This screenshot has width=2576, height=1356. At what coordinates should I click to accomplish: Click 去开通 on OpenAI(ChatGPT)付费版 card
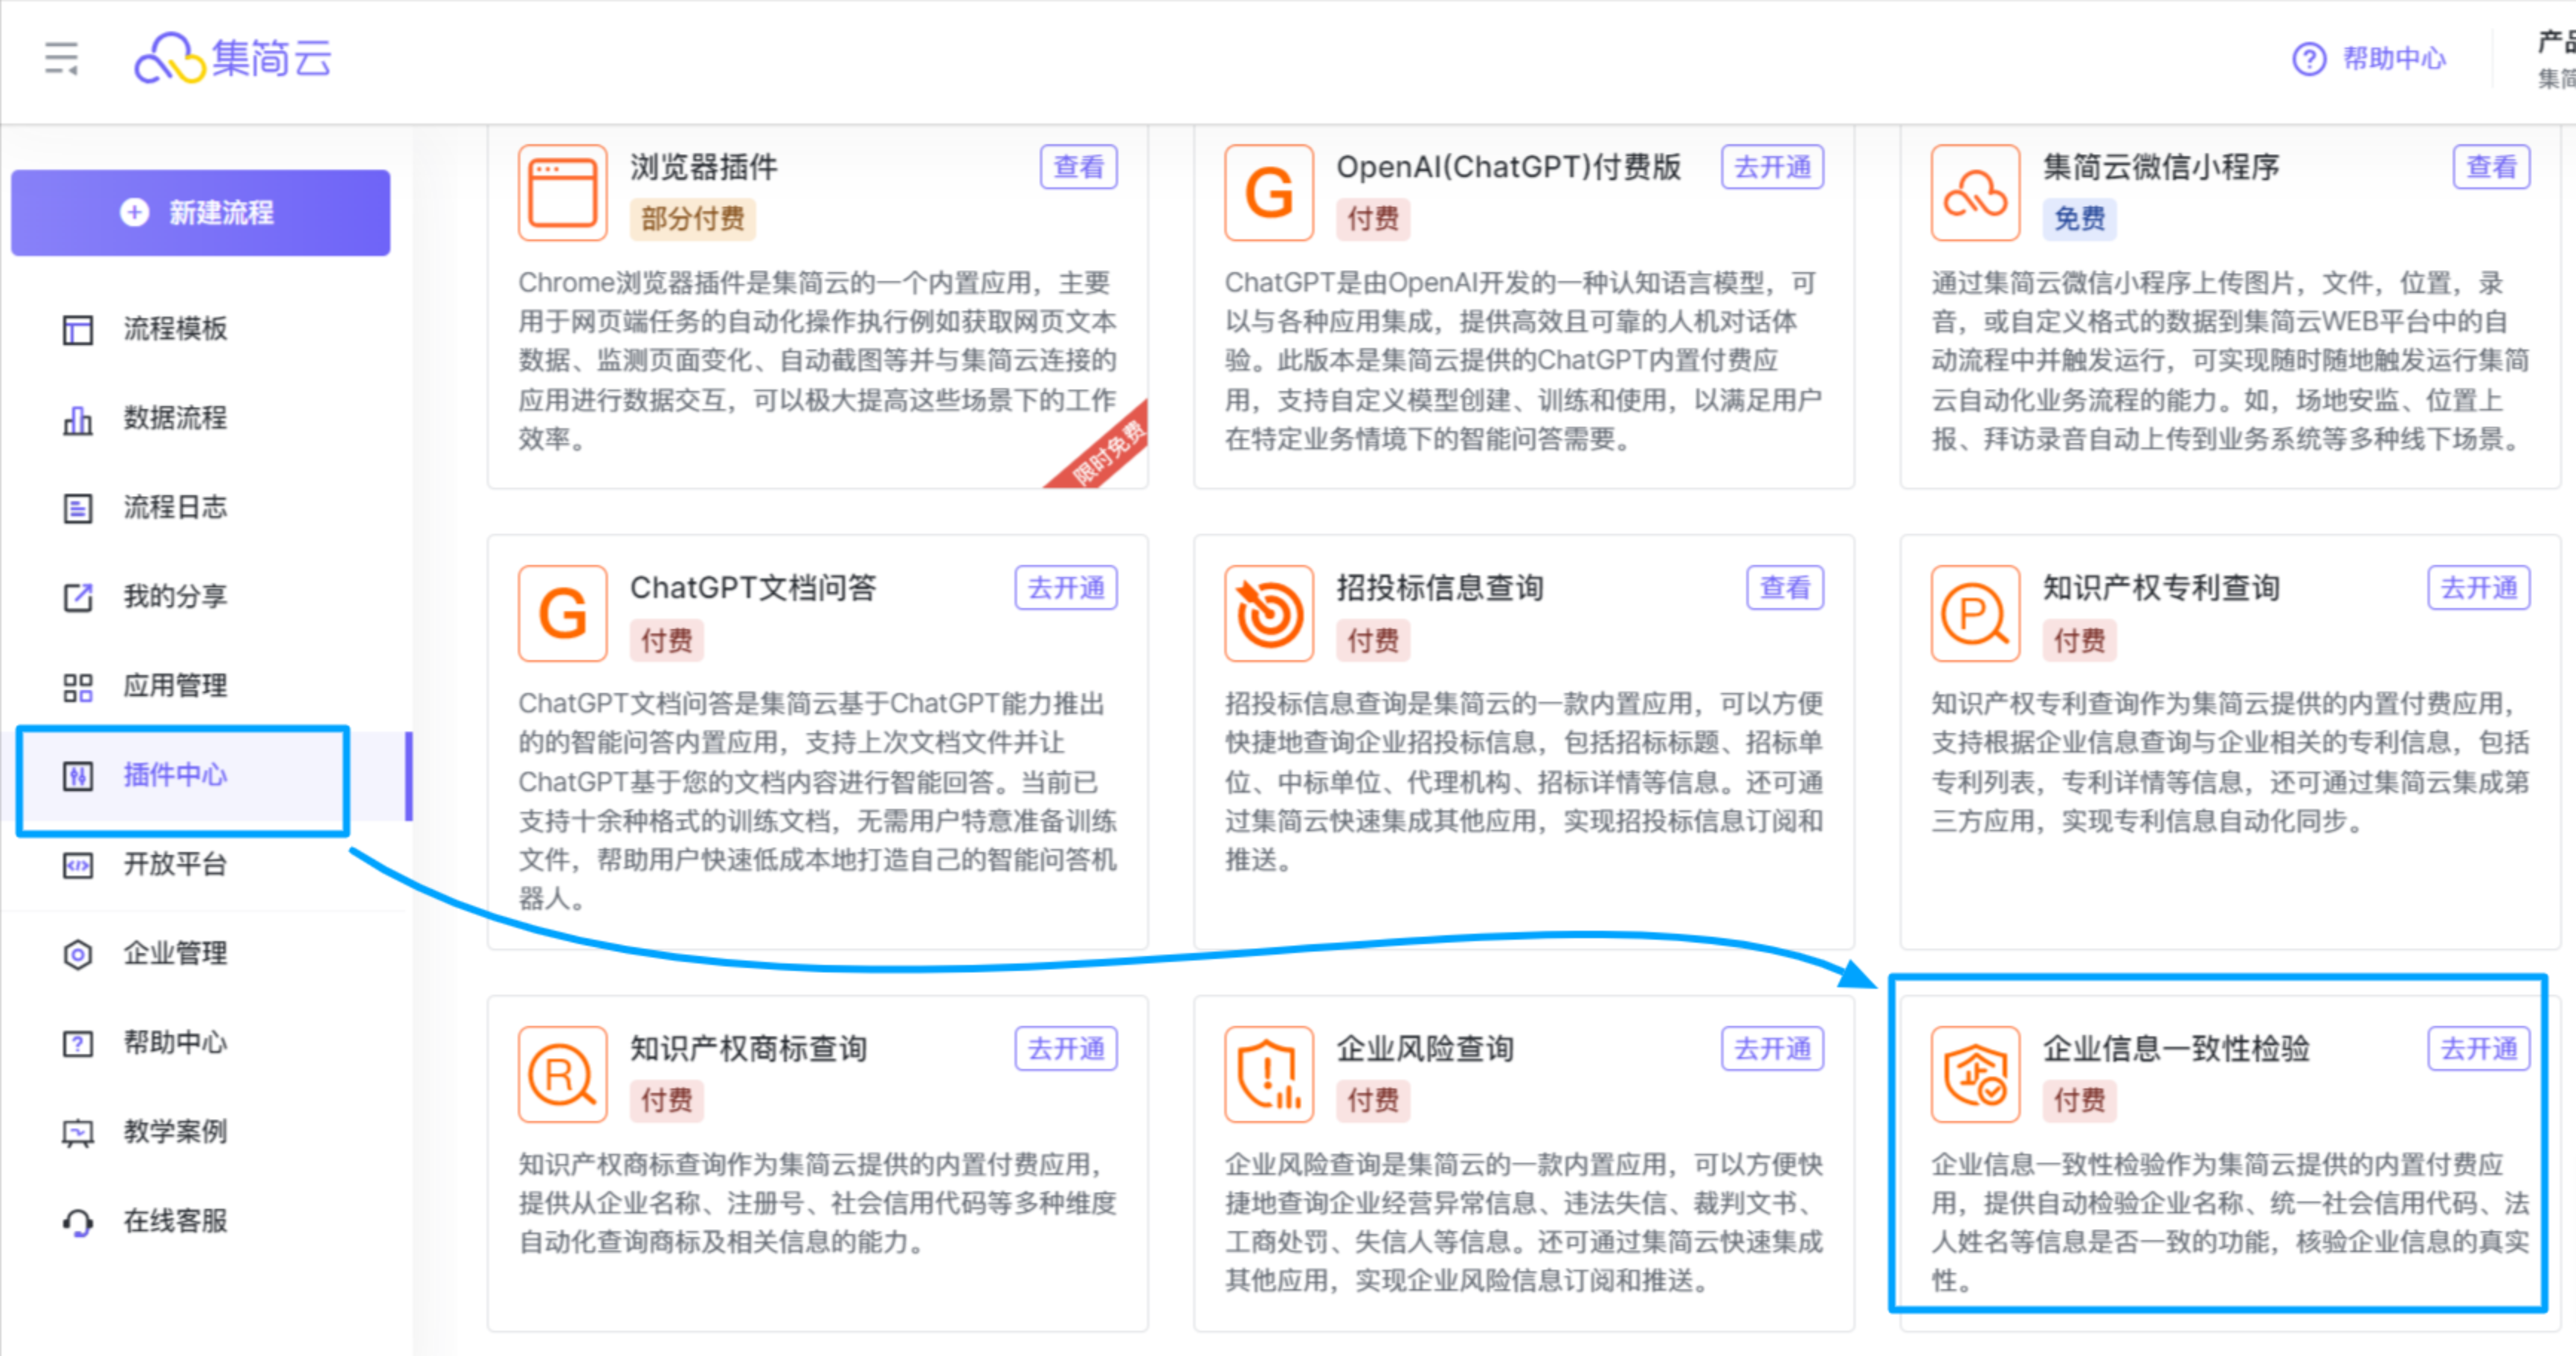pos(1772,167)
